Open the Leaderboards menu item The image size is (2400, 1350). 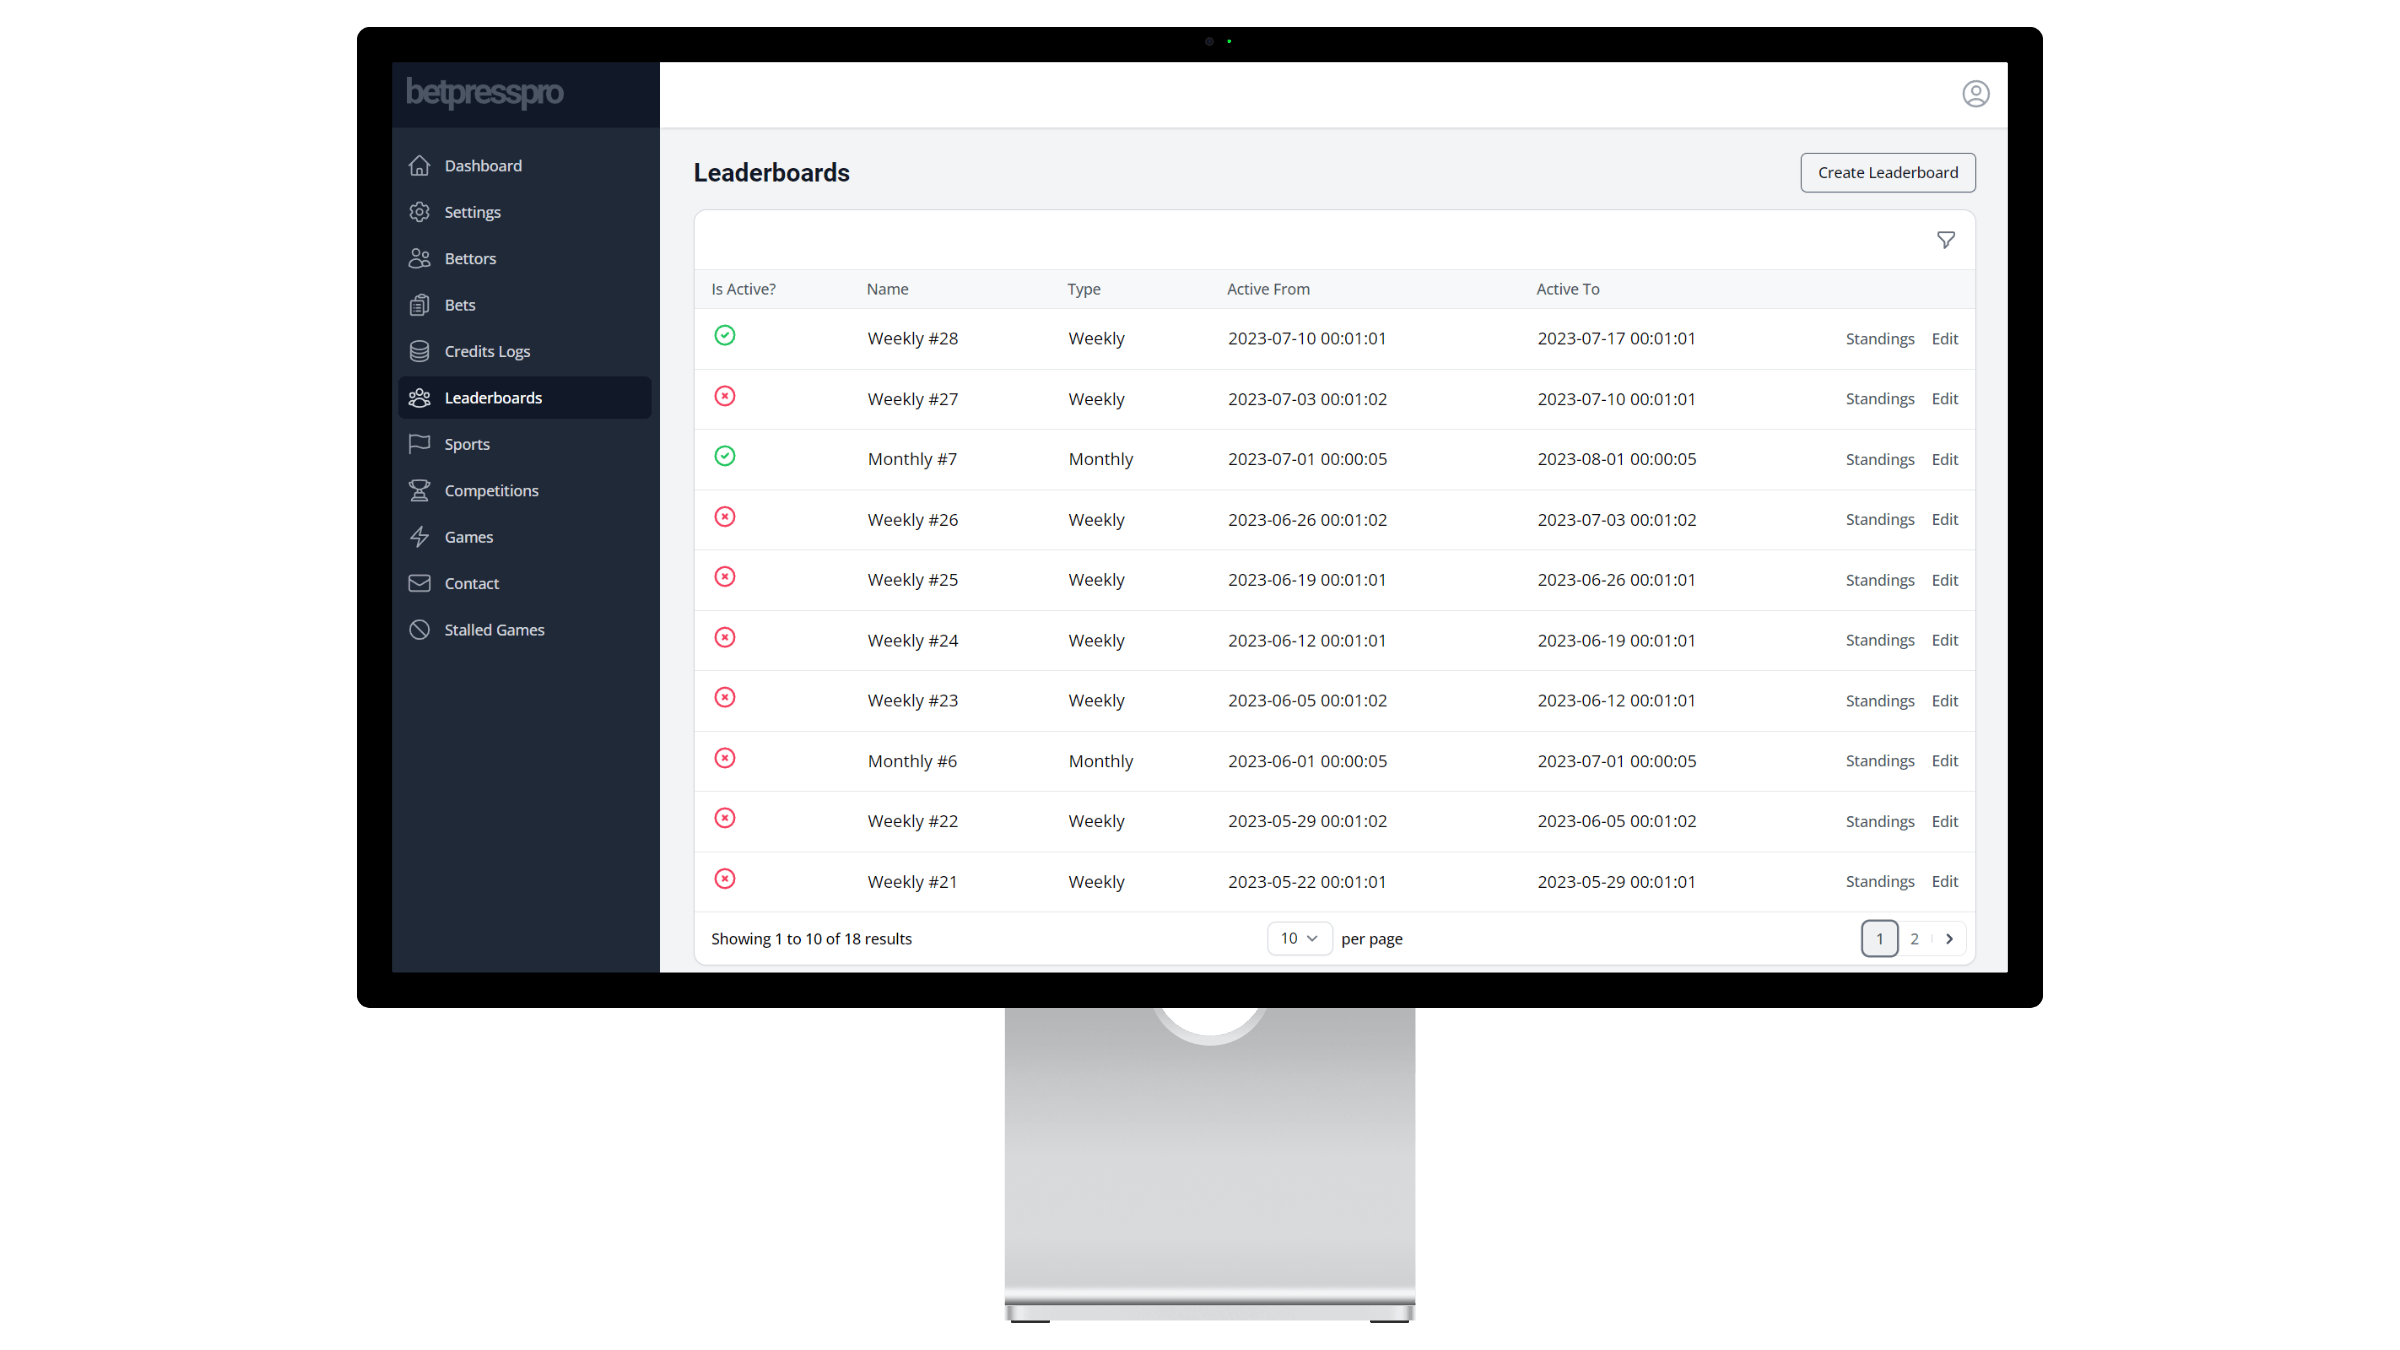[493, 397]
